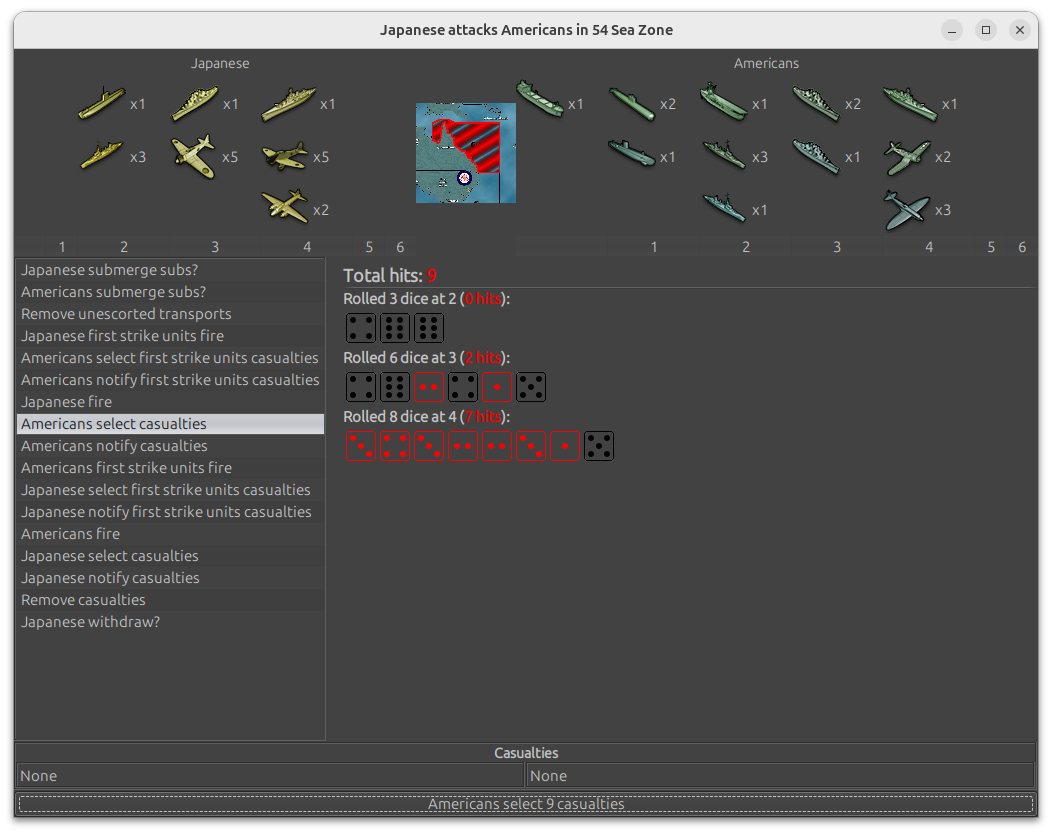Click the American fighter plane x3 icon
This screenshot has height=834, width=1052.
[x=907, y=209]
